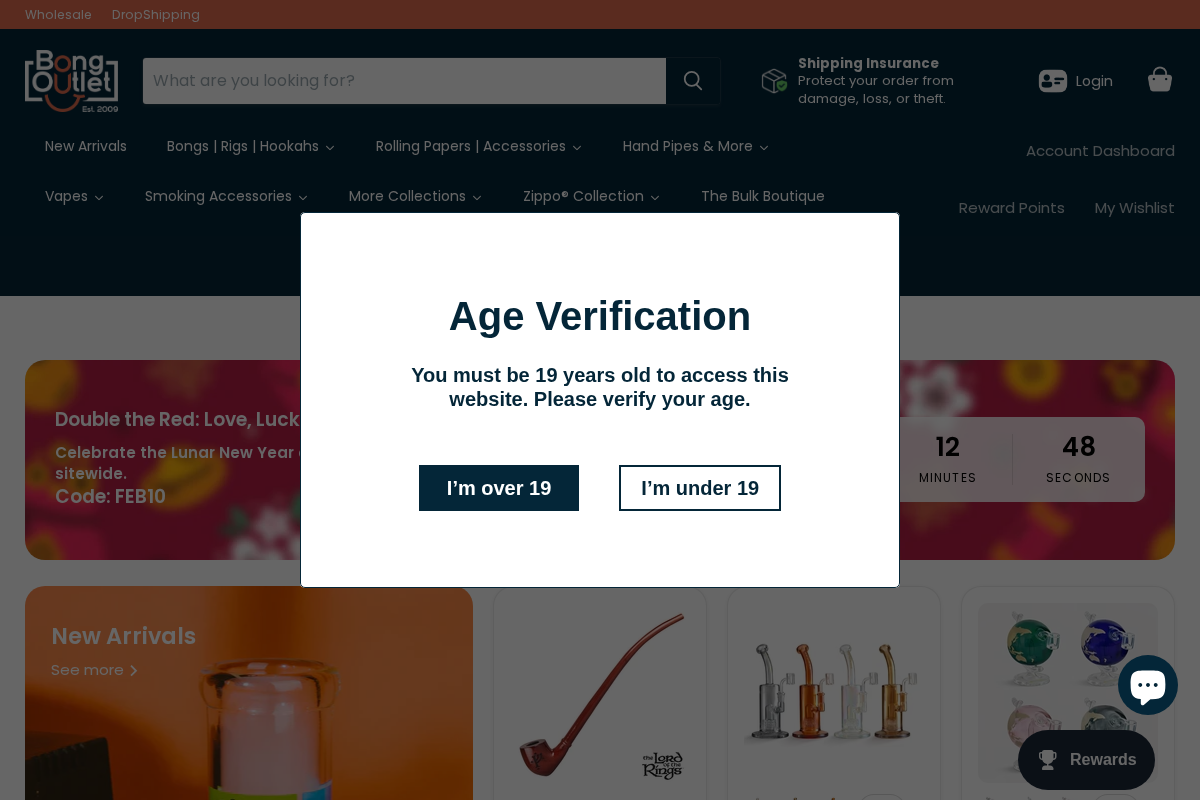Open the Lord of the Rings pipe thumbnail
The height and width of the screenshot is (800, 1200).
[x=600, y=695]
